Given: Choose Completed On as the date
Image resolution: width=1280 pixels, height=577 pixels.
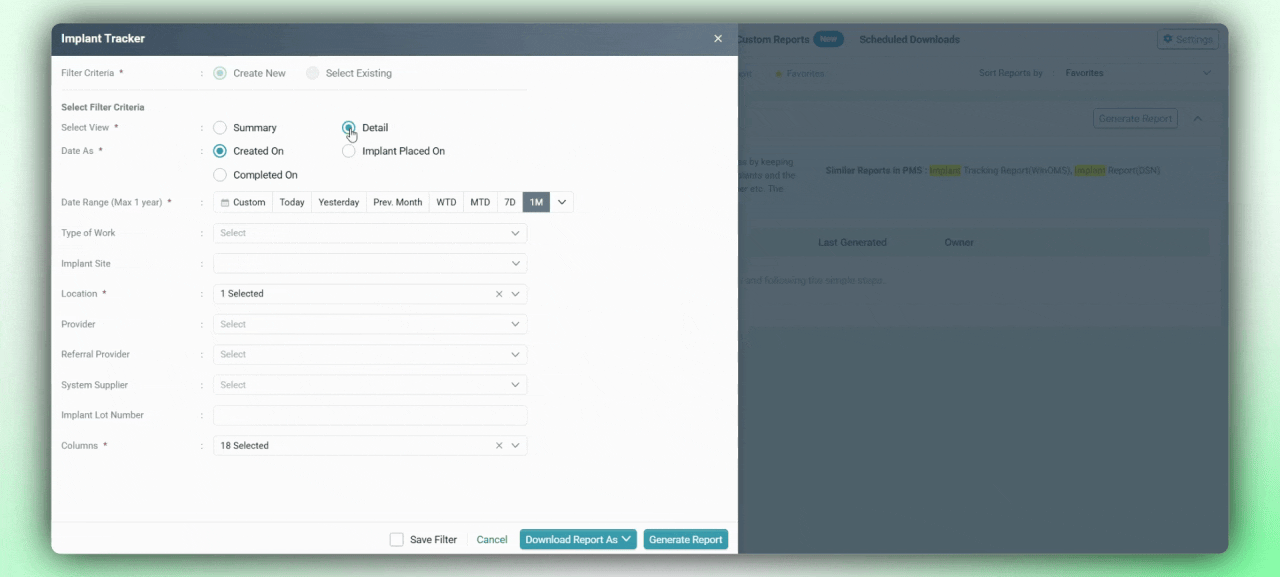Looking at the screenshot, I should pyautogui.click(x=220, y=175).
